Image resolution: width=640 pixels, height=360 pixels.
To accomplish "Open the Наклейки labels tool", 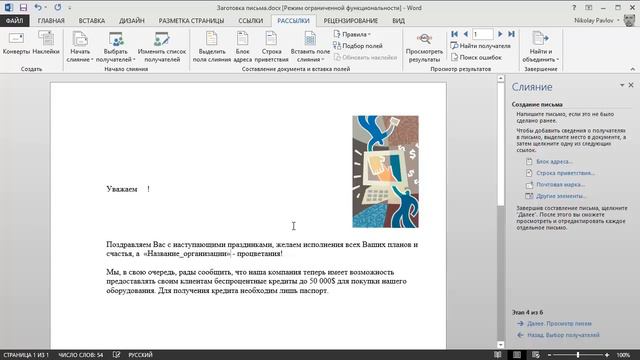I will pyautogui.click(x=46, y=43).
